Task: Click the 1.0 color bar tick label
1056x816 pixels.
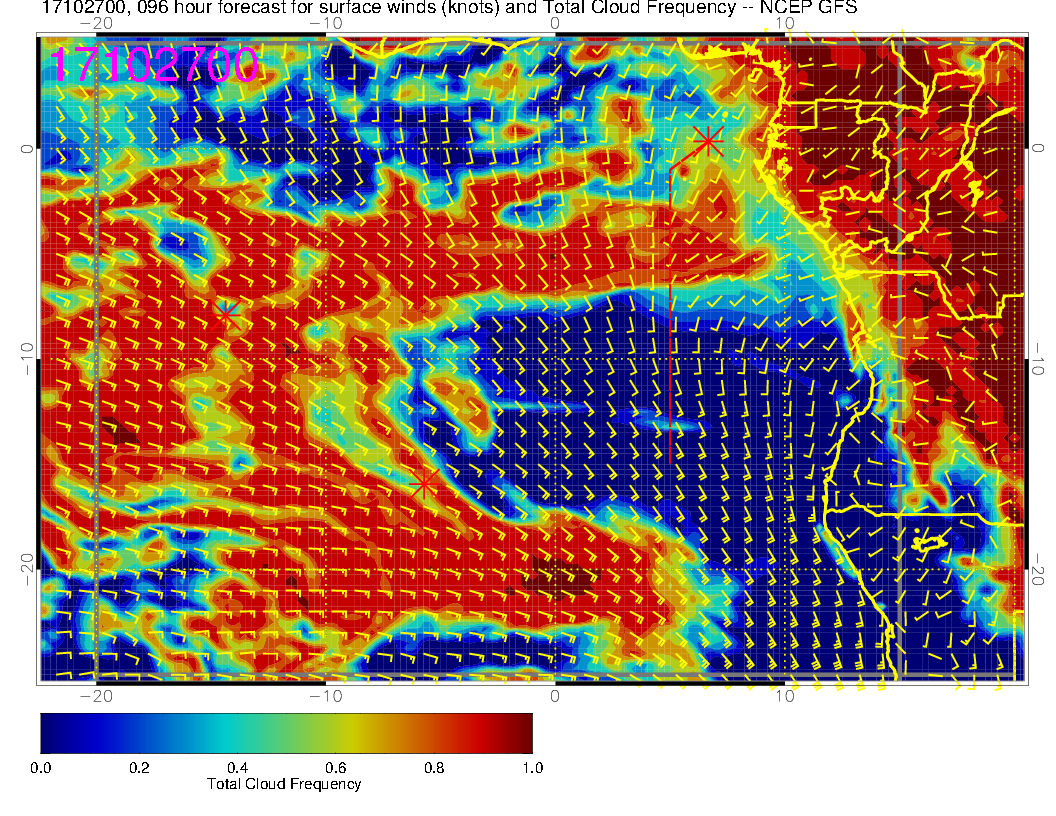Action: point(533,768)
